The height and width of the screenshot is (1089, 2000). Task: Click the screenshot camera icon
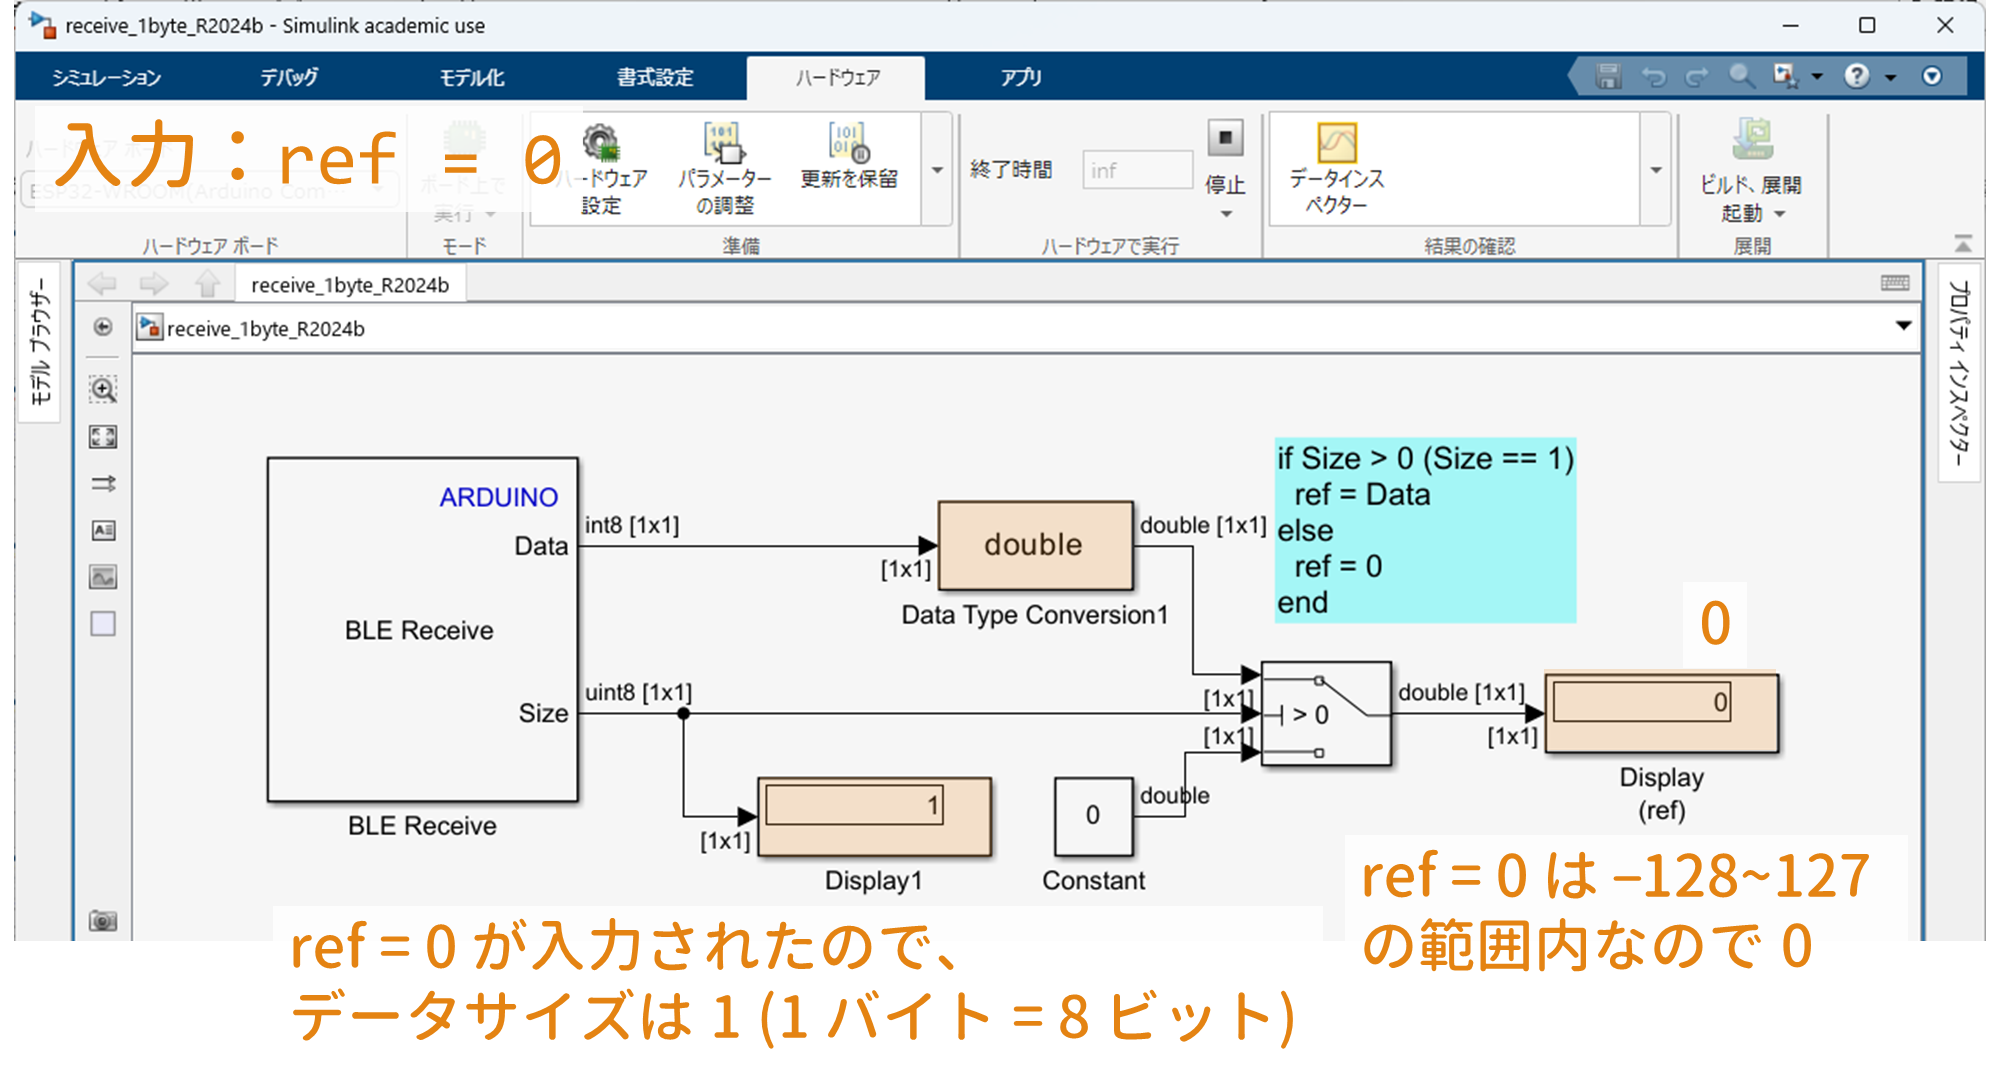[x=103, y=920]
